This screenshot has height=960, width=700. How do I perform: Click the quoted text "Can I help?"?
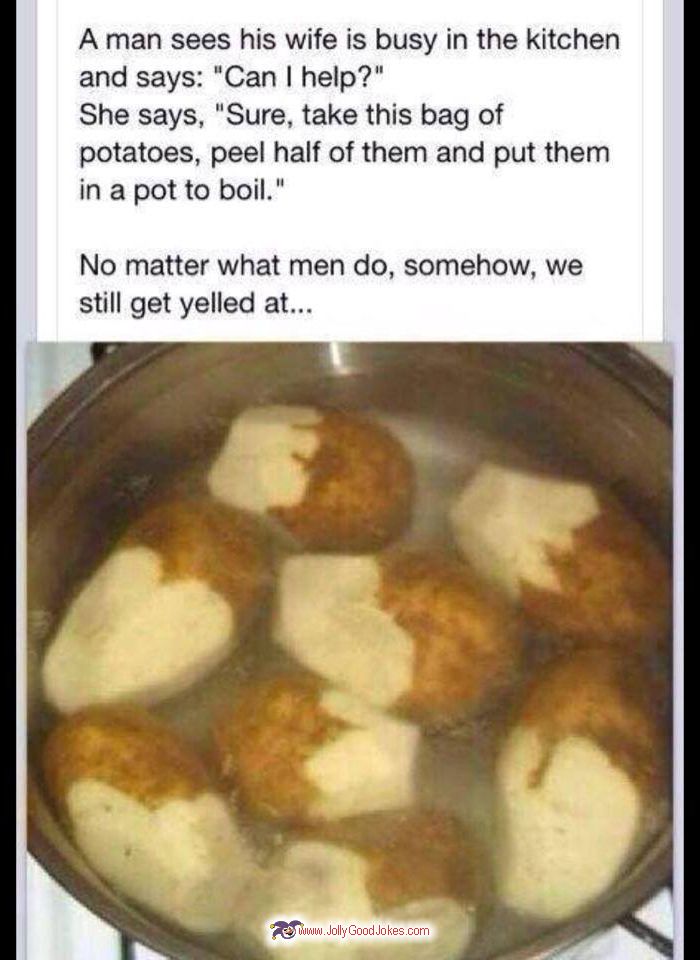click(x=297, y=78)
